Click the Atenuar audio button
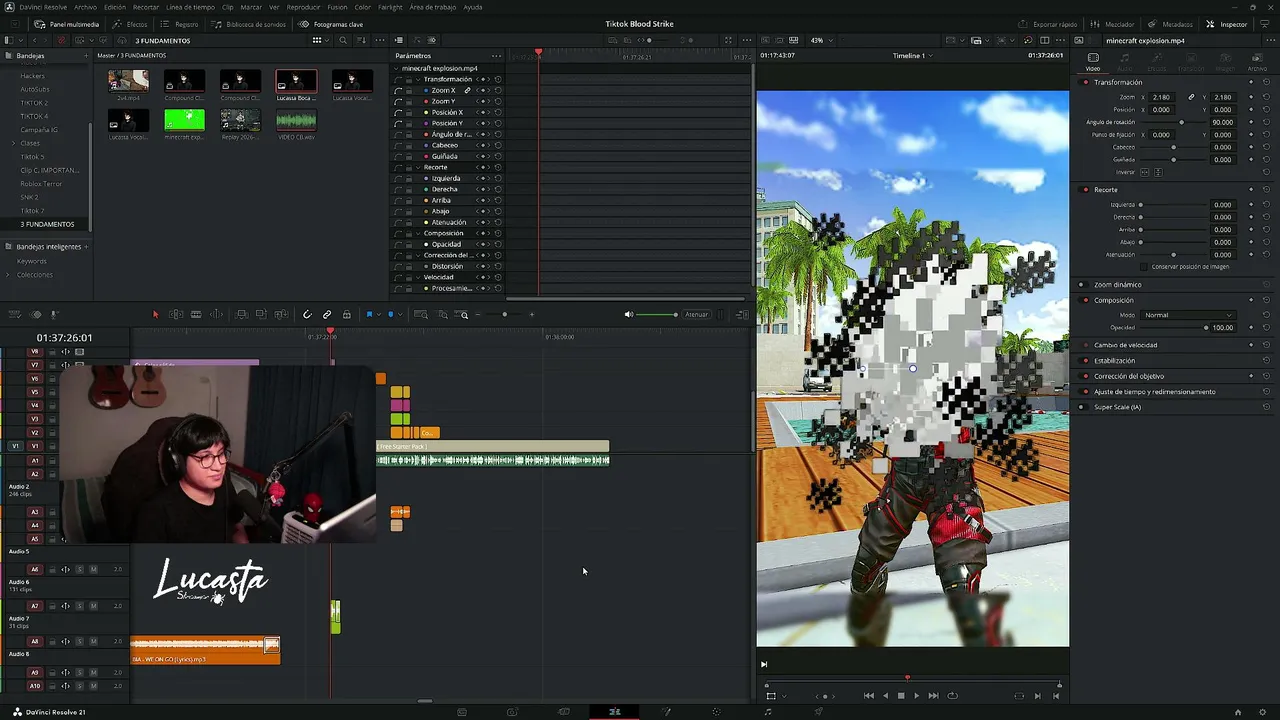 coord(697,314)
